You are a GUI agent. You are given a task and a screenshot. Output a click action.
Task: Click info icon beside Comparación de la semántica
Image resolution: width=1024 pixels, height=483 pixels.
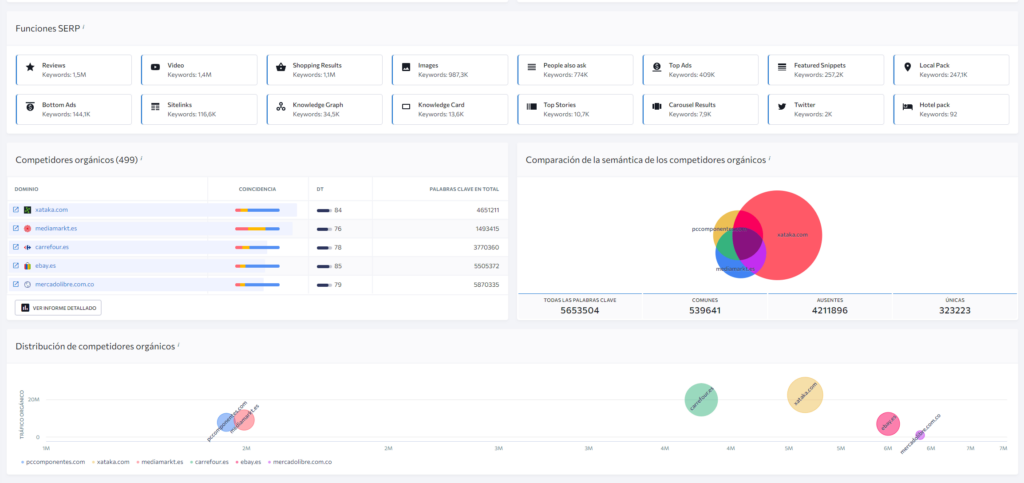(770, 158)
